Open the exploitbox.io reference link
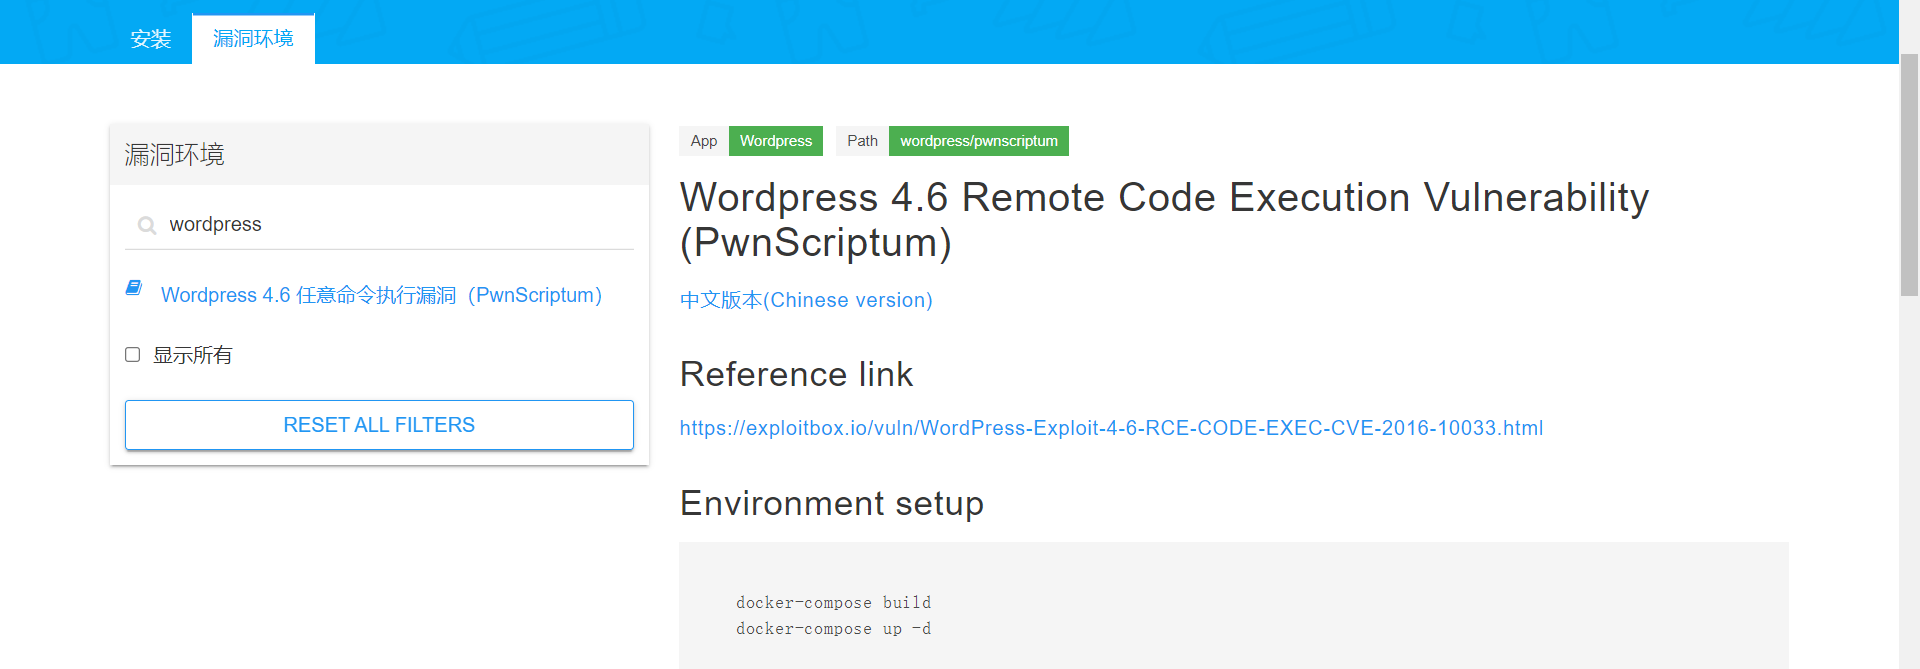The image size is (1920, 669). coord(1111,428)
